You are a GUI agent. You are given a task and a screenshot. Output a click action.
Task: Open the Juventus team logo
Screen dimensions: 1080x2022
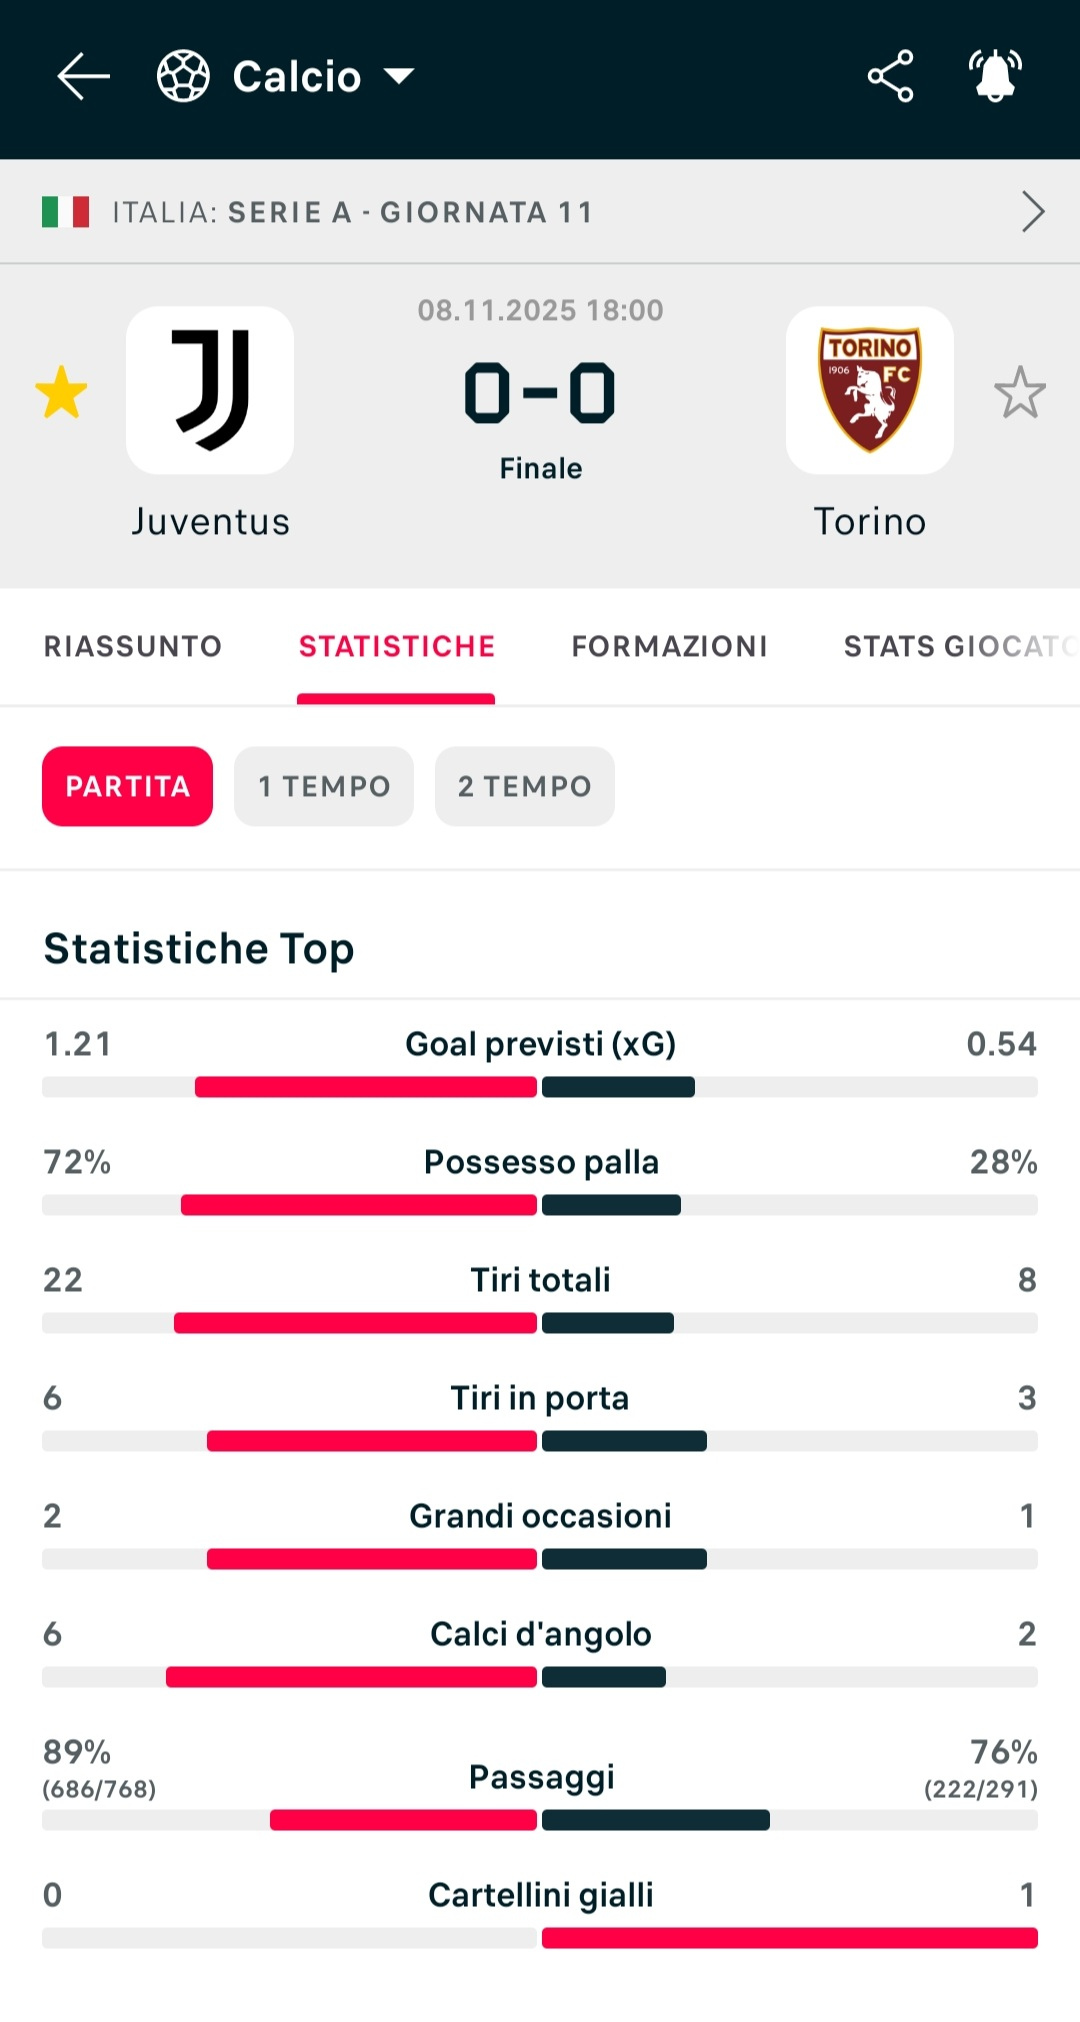[210, 390]
